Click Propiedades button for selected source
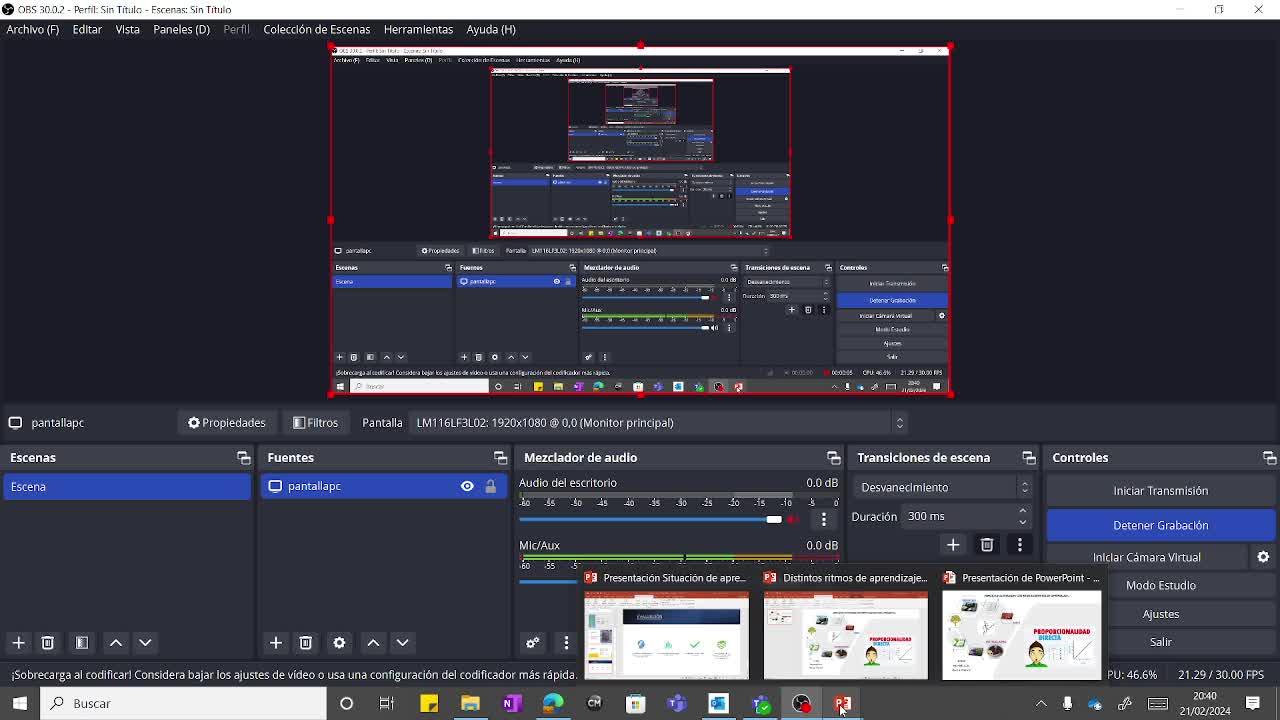Viewport: 1280px width, 720px height. pyautogui.click(x=227, y=422)
